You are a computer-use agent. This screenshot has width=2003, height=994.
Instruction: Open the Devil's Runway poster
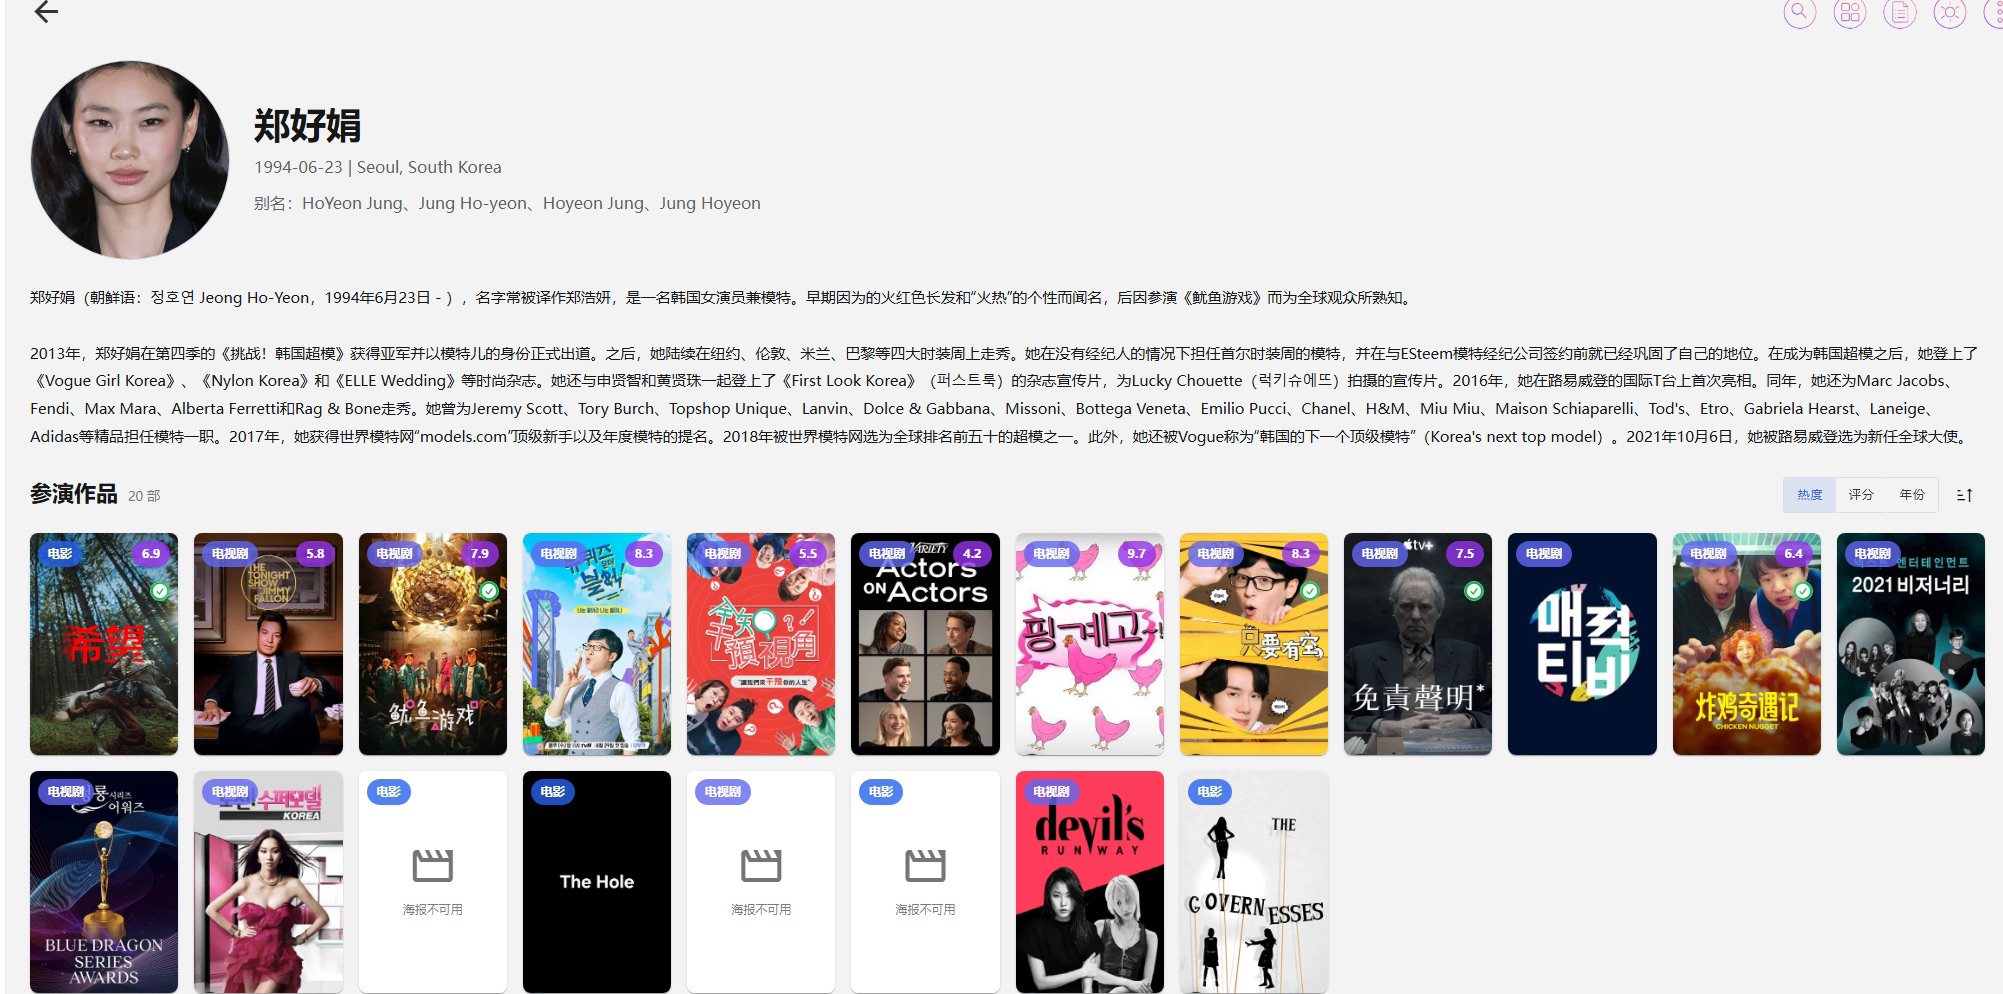click(x=1090, y=882)
